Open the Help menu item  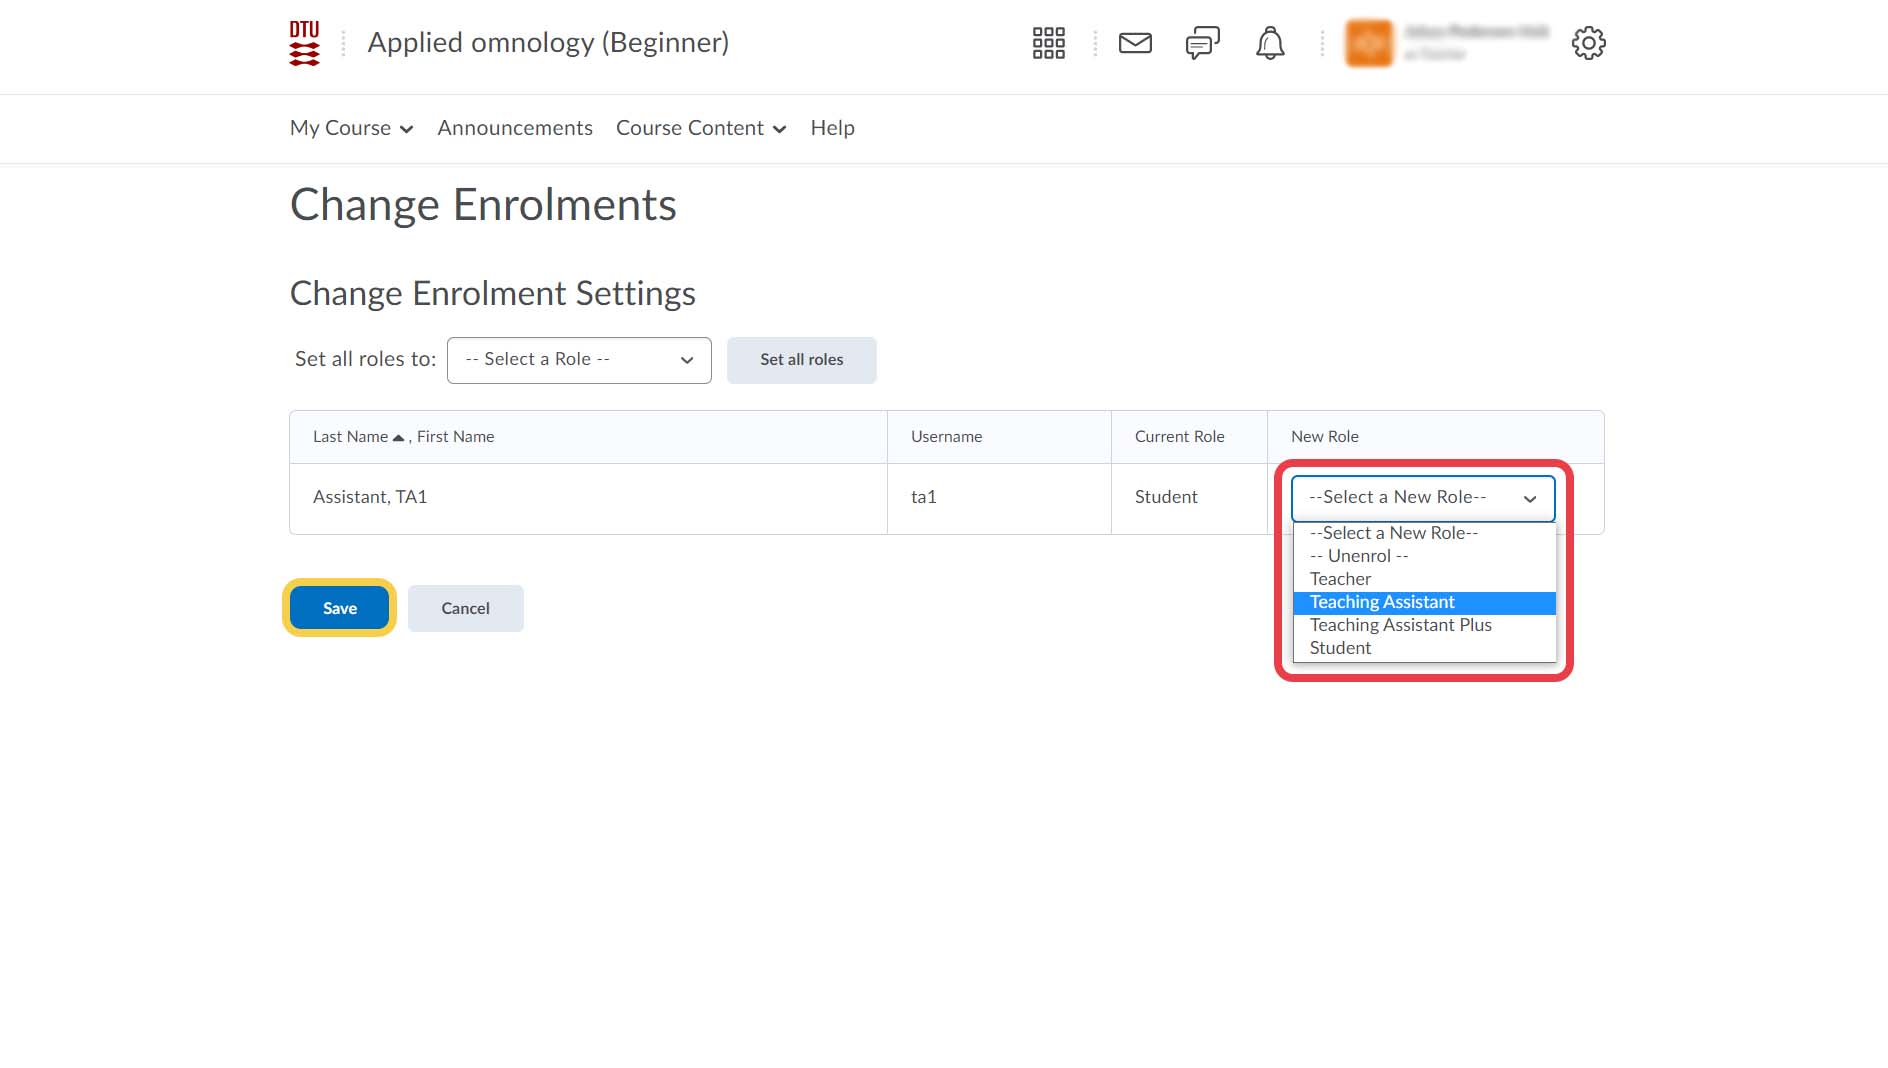click(x=832, y=128)
